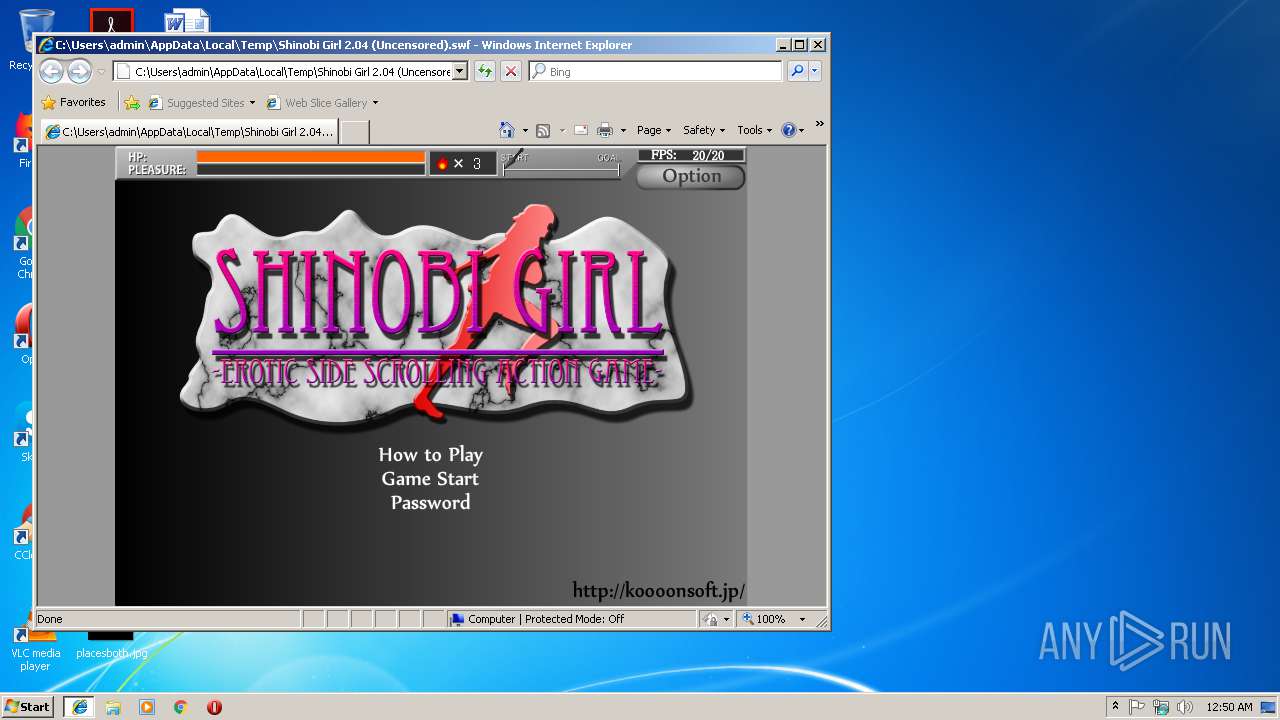Select the Shinobi Girl browser tab

tap(189, 131)
